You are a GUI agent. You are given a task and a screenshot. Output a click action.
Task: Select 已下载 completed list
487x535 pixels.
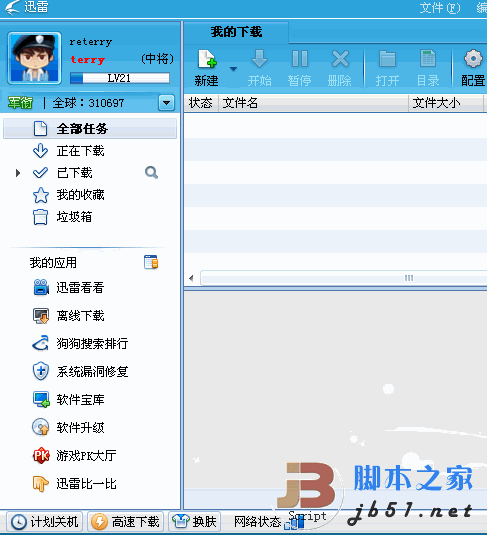pyautogui.click(x=75, y=173)
